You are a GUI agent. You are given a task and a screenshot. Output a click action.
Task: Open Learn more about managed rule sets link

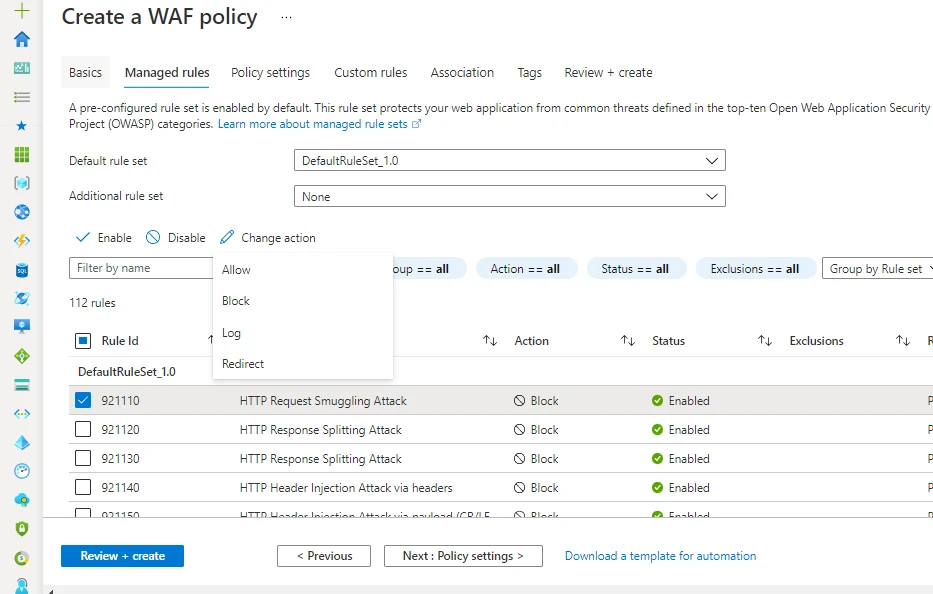click(x=313, y=125)
